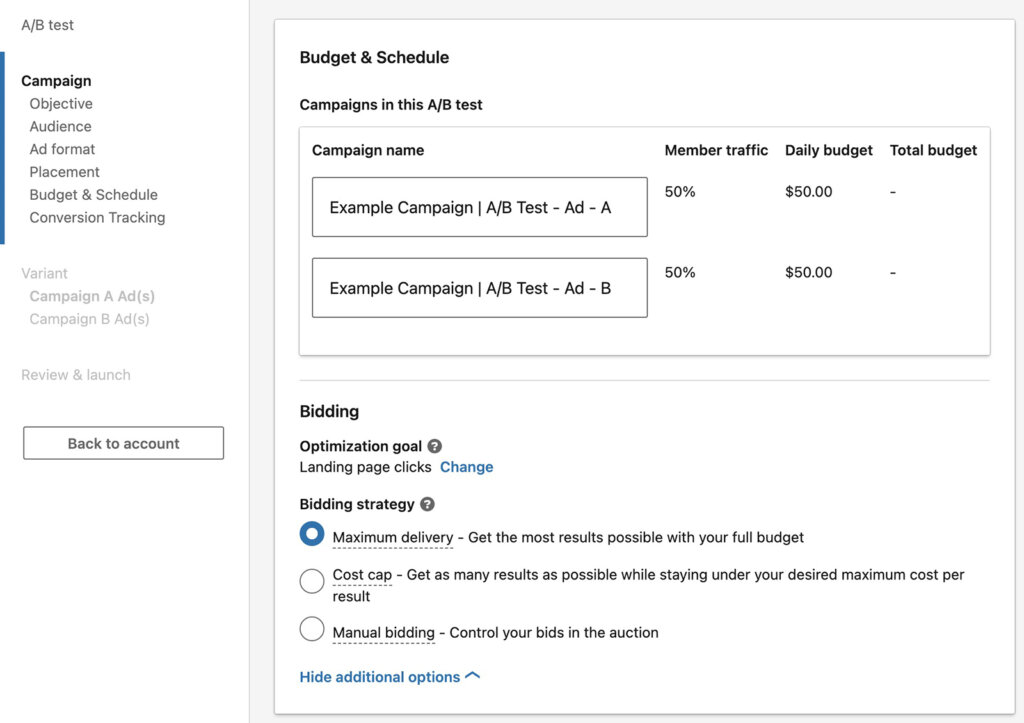Edit the Campaign A name field
The height and width of the screenshot is (723, 1024).
pyautogui.click(x=479, y=207)
